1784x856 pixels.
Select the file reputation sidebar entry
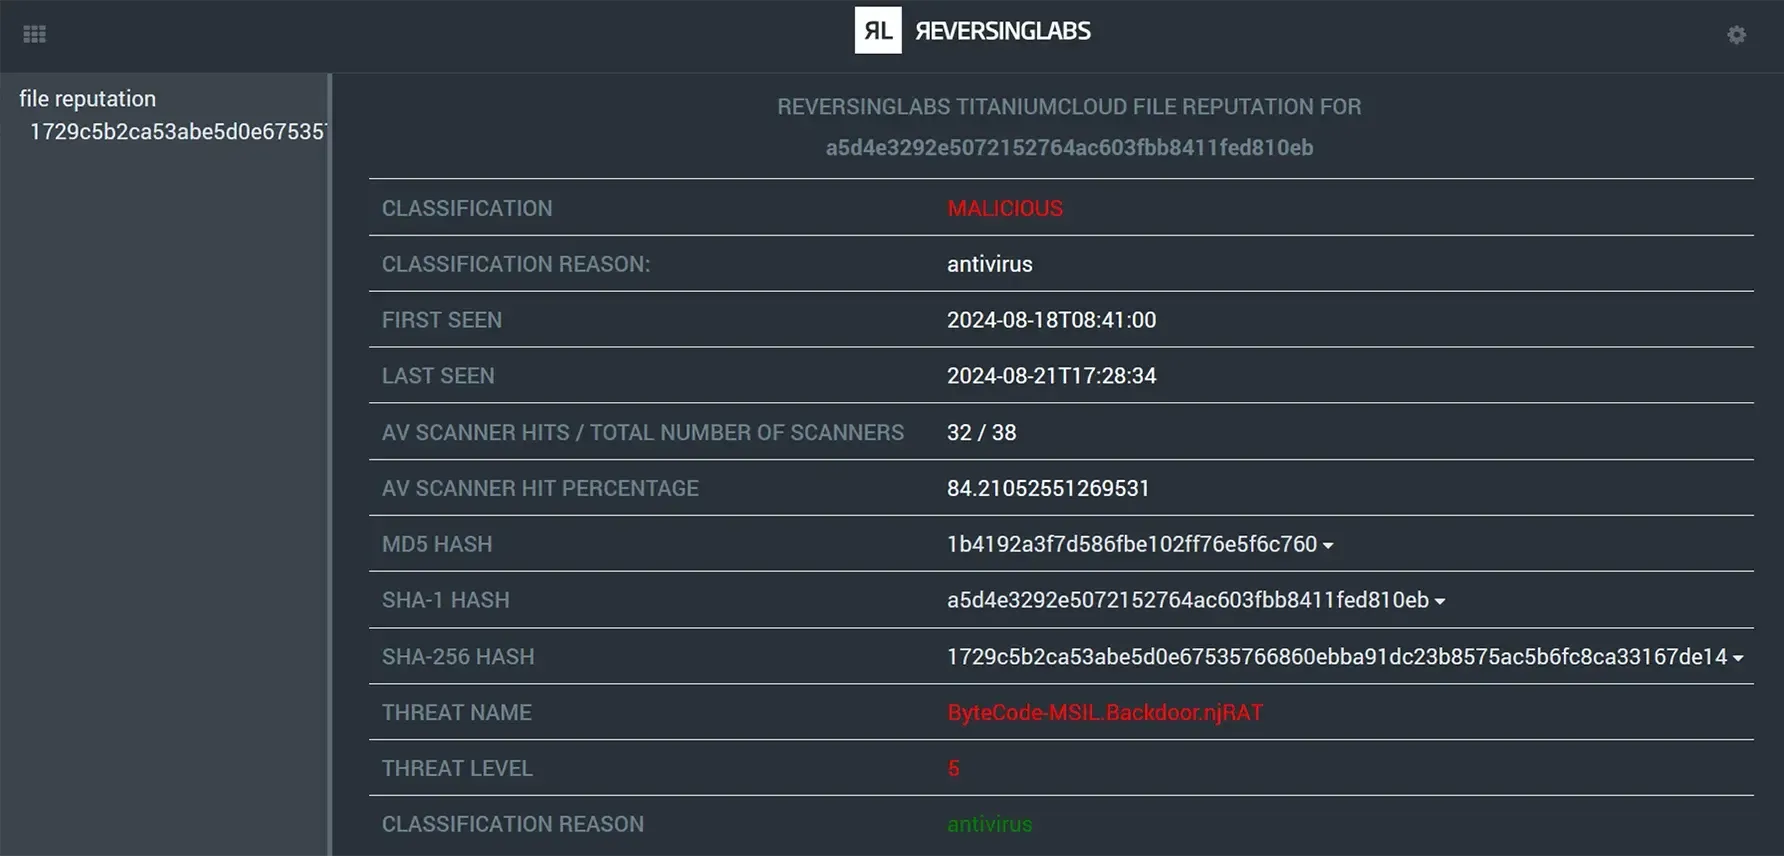88,98
